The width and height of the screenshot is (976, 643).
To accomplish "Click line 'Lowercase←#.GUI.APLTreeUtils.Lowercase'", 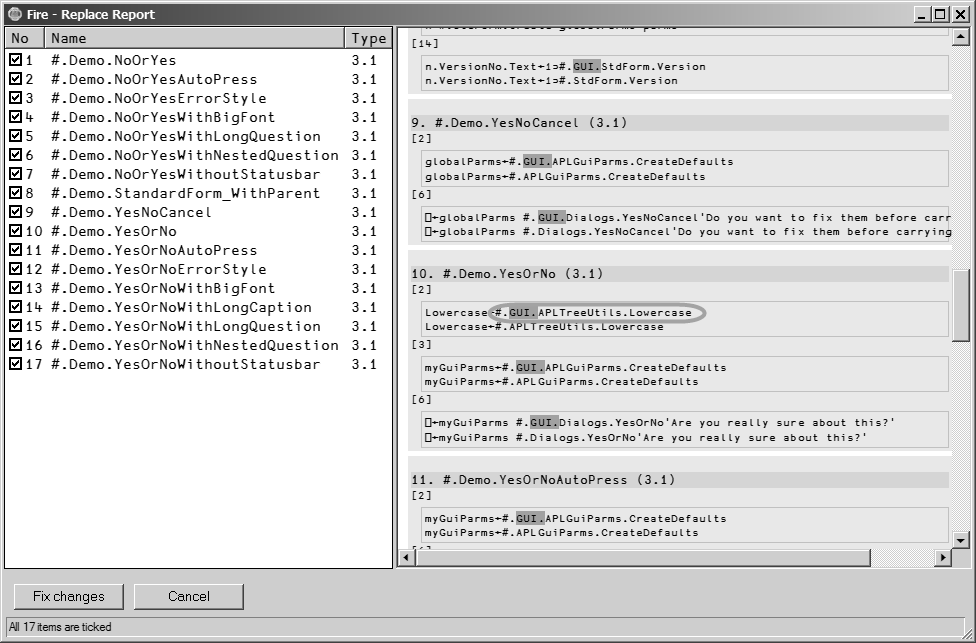I will 558,312.
